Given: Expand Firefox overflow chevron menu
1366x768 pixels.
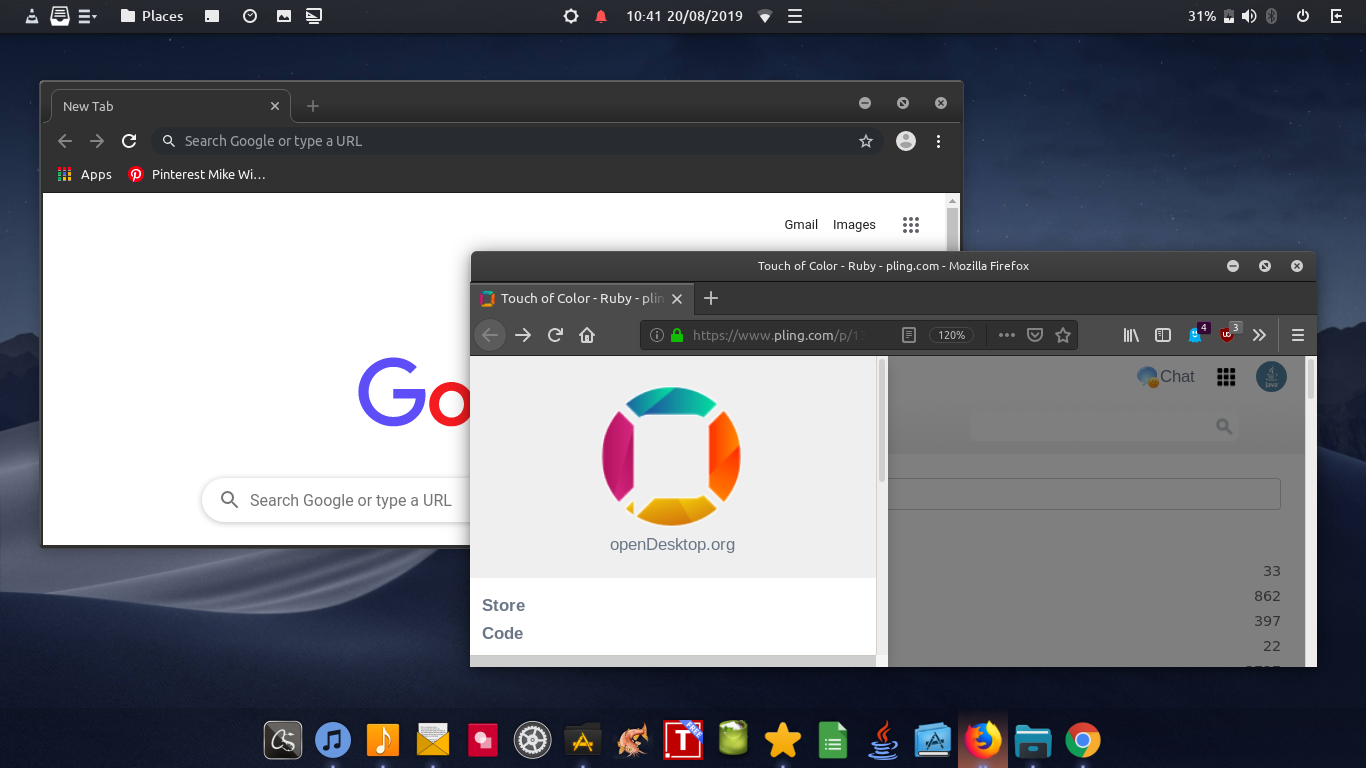Looking at the screenshot, I should (x=1259, y=335).
